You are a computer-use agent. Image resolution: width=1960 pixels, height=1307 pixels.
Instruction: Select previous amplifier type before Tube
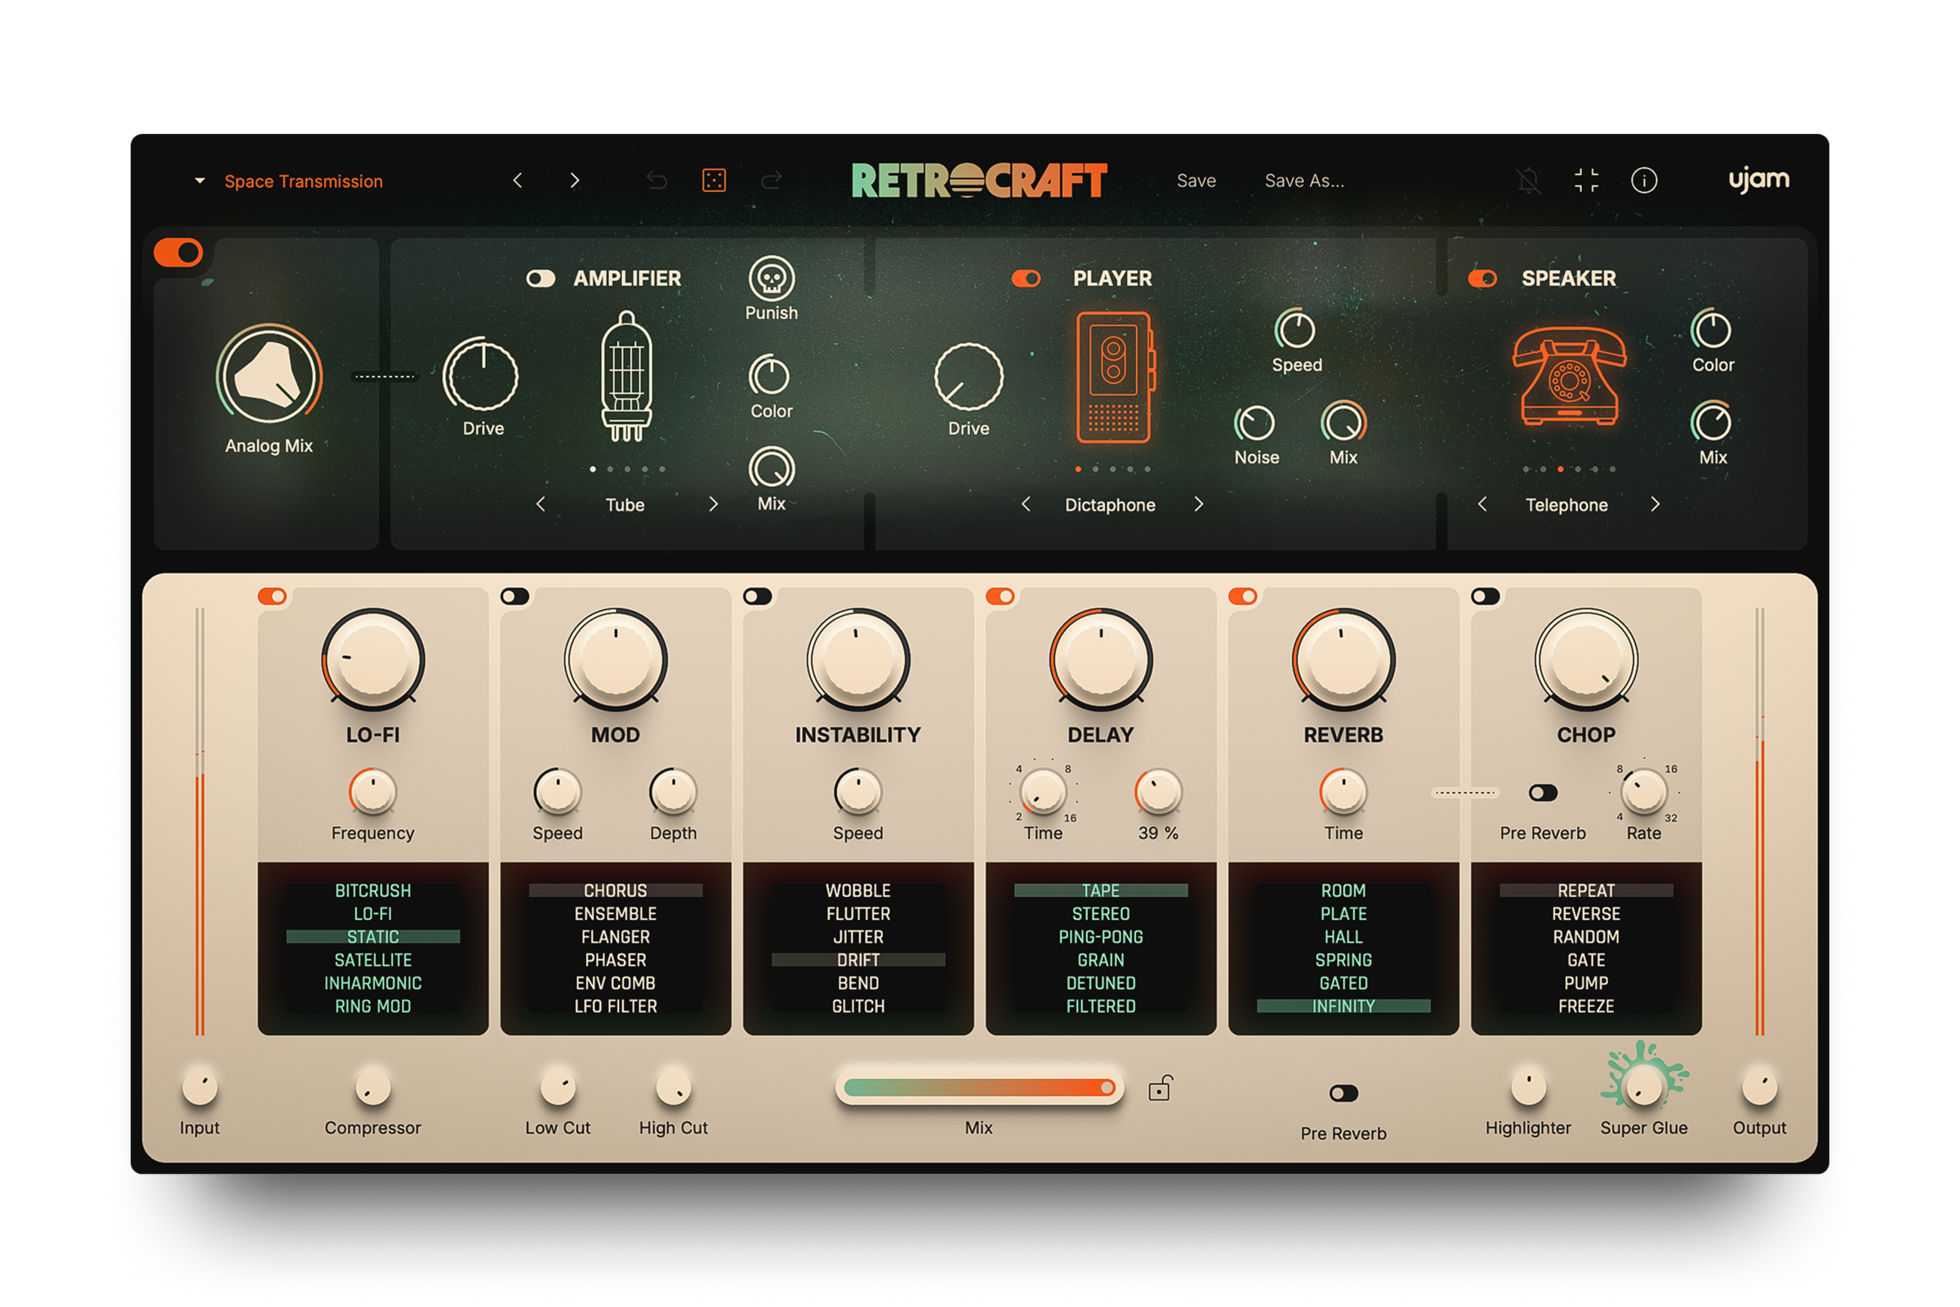[540, 504]
